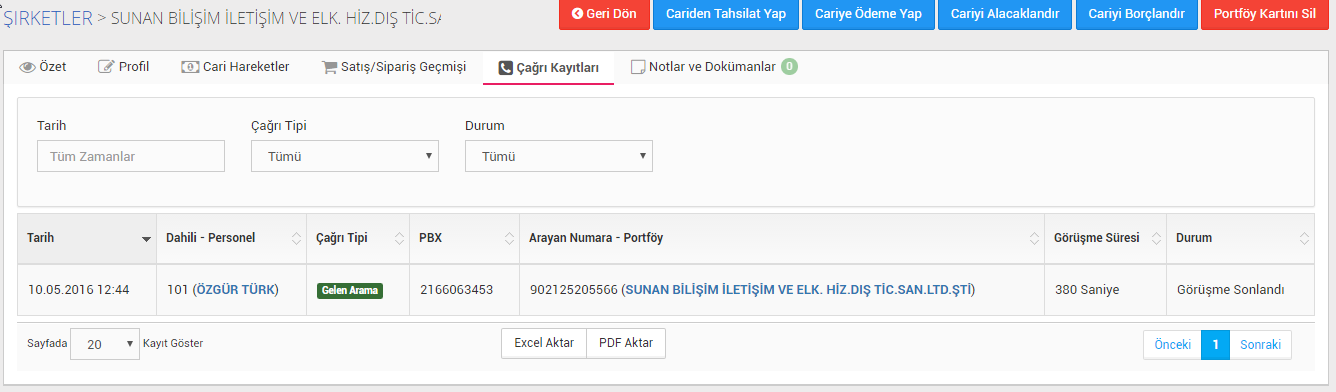
Task: Sort by PBX column header
Action: [x=465, y=238]
